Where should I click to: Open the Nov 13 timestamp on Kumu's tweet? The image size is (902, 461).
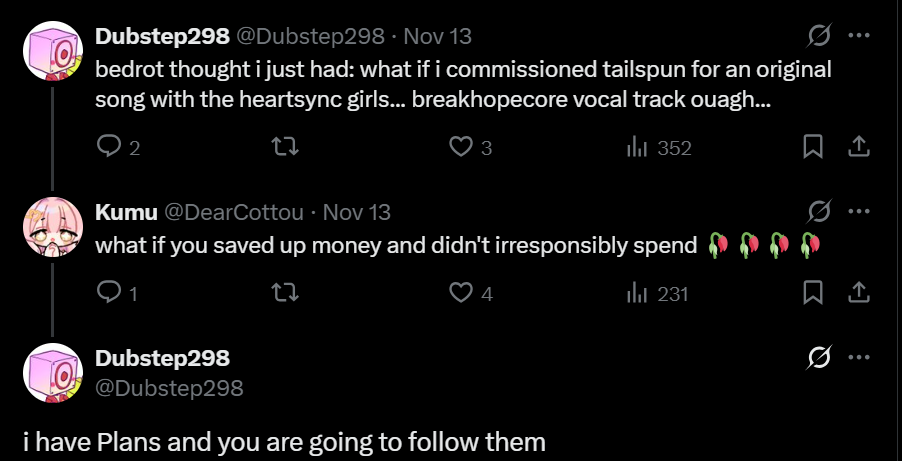pyautogui.click(x=357, y=212)
